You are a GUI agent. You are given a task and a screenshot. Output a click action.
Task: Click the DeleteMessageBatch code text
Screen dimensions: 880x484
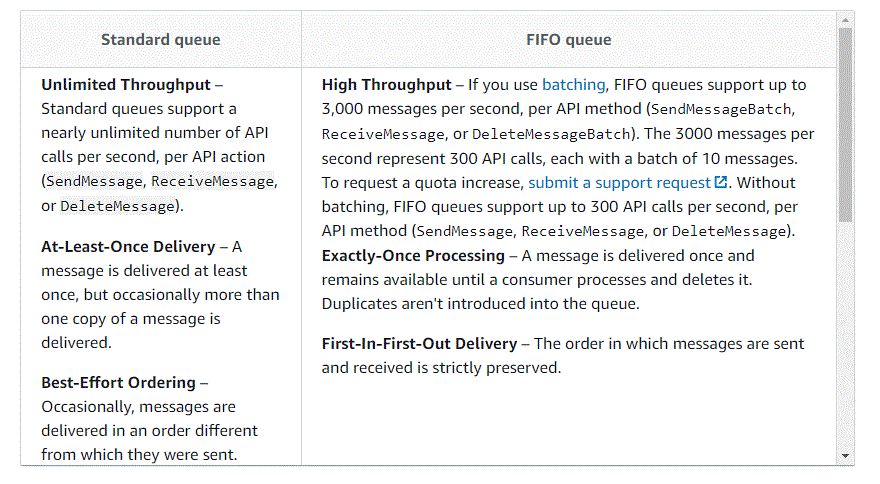[551, 135]
